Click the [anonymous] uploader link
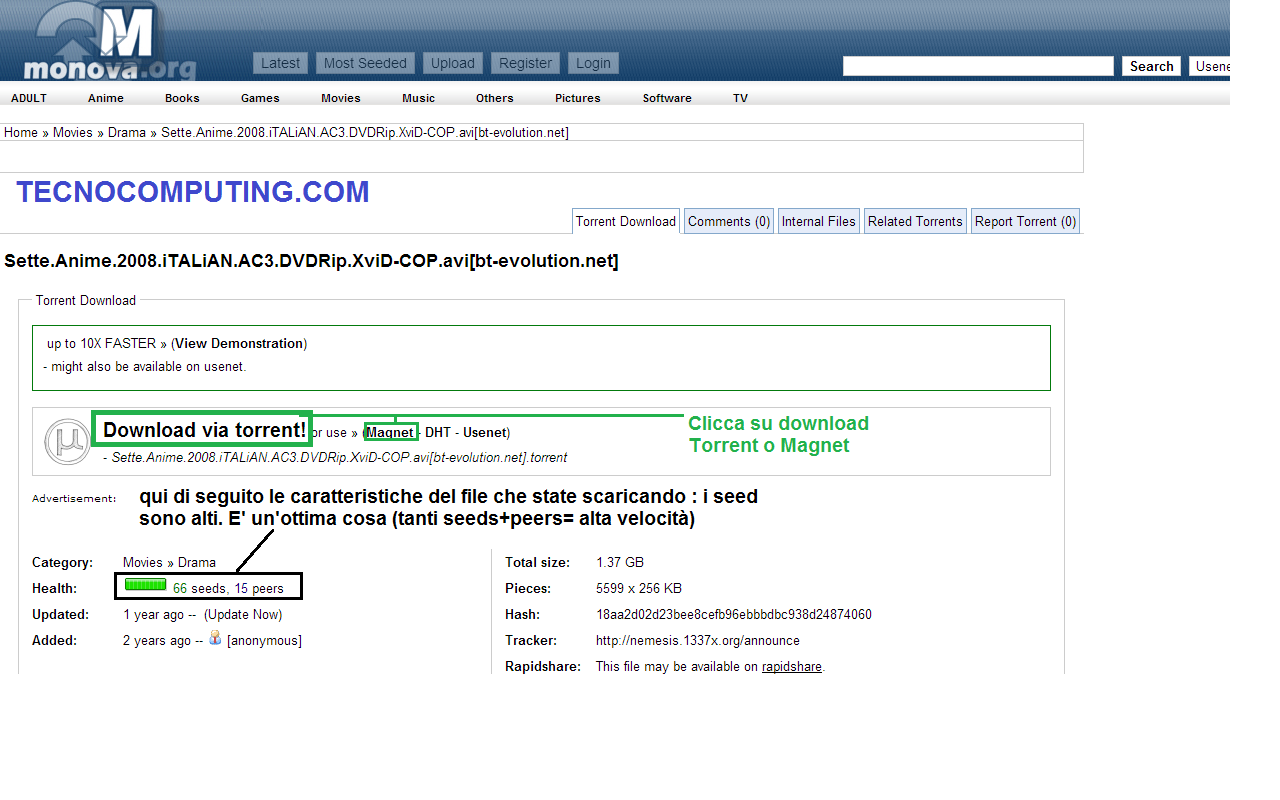Viewport: 1280px width, 800px height. [x=264, y=640]
